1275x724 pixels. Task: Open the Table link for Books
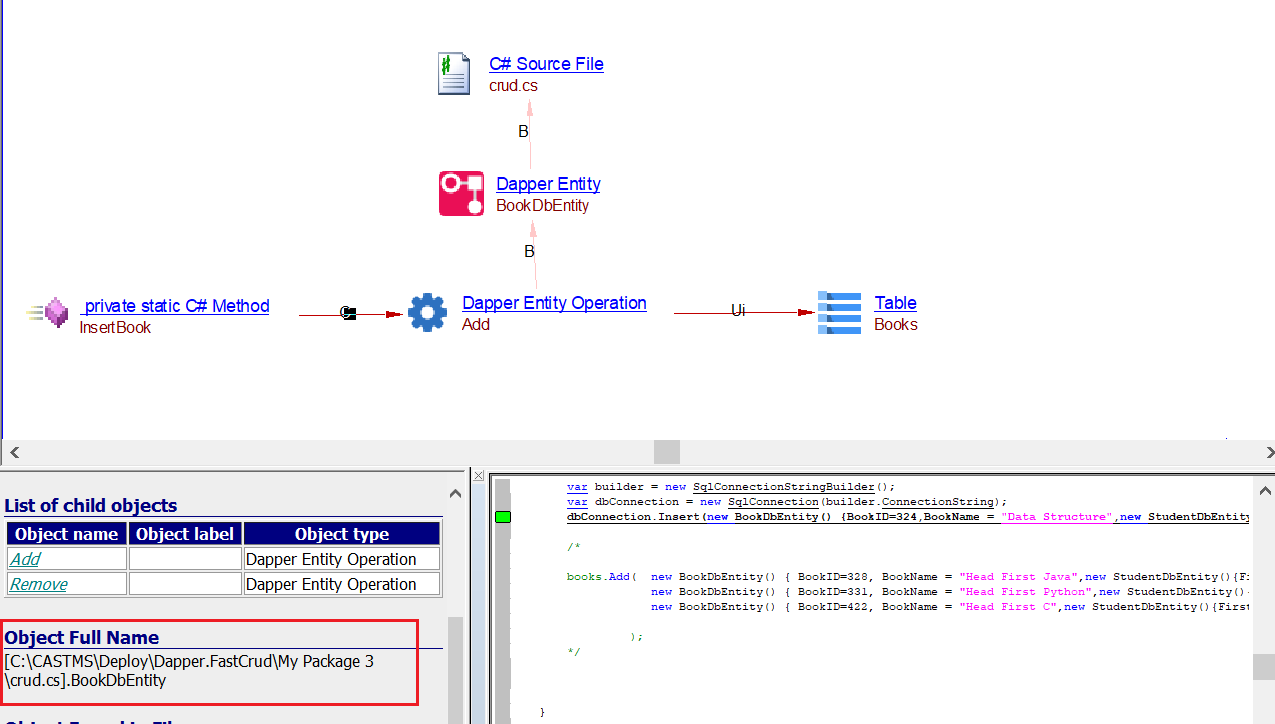pos(895,303)
